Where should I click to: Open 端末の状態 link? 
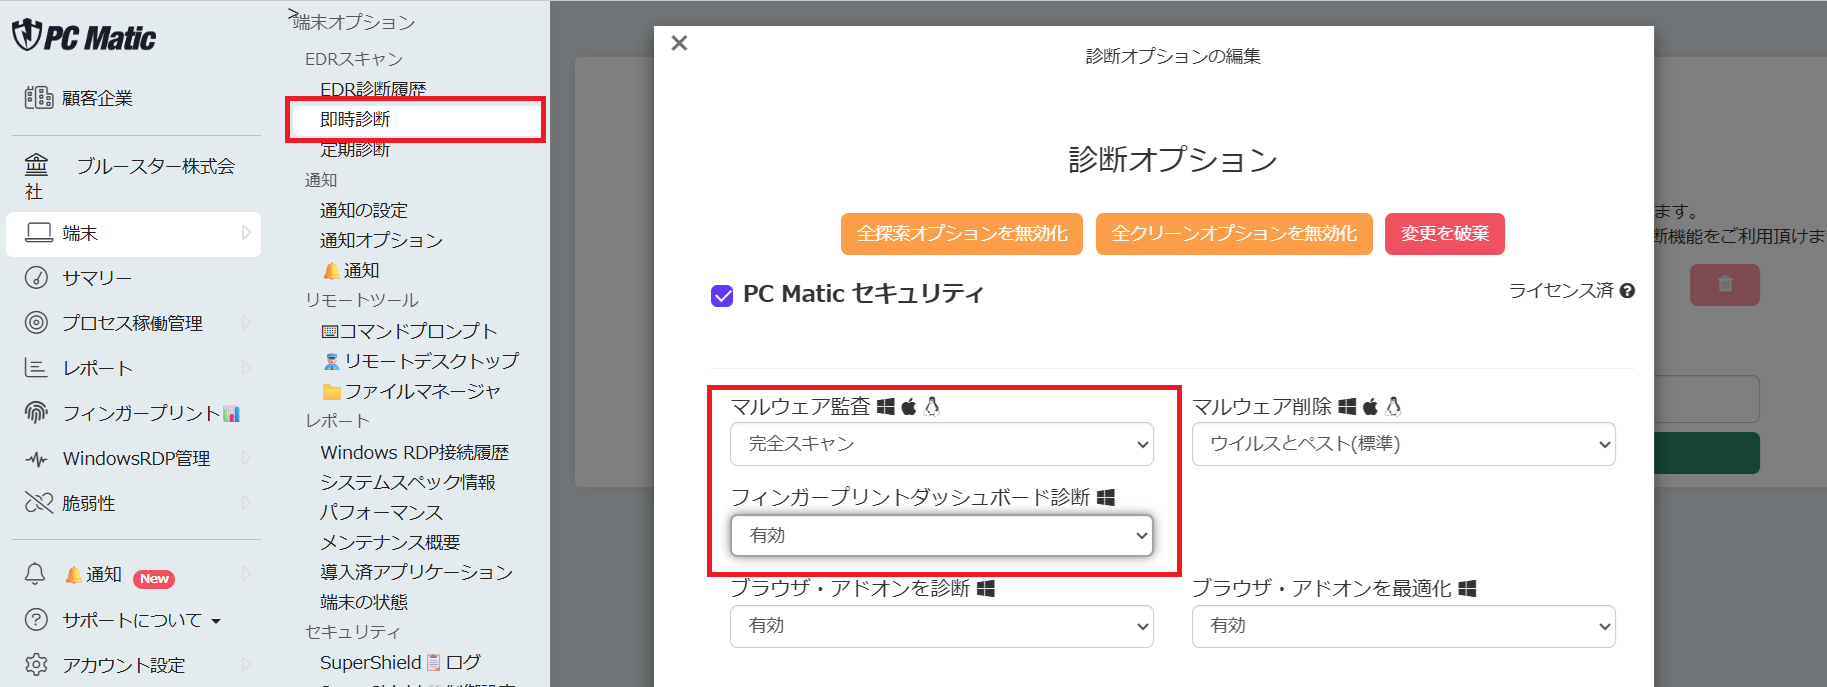(x=364, y=602)
